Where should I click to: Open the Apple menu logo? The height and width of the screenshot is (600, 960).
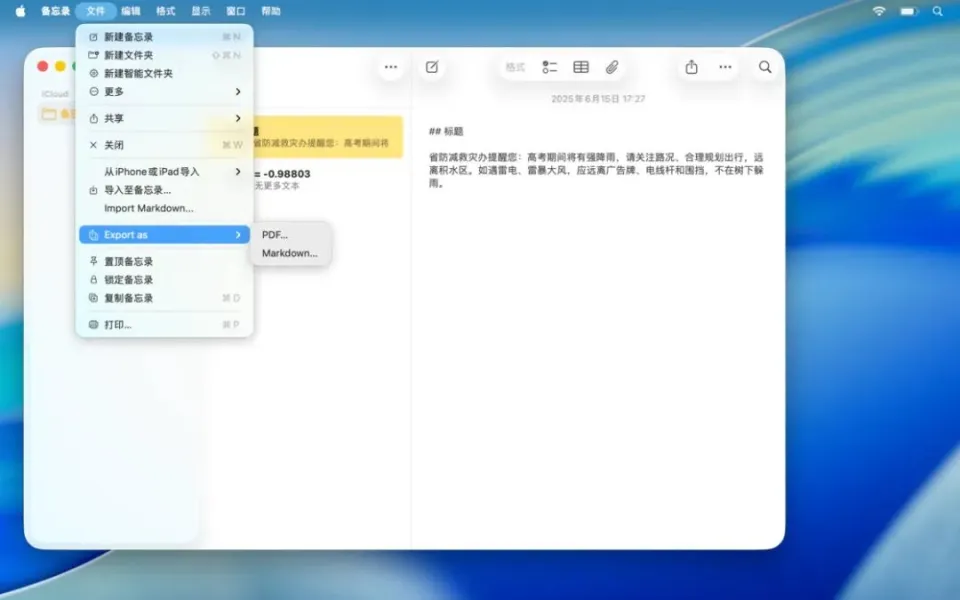coord(20,11)
